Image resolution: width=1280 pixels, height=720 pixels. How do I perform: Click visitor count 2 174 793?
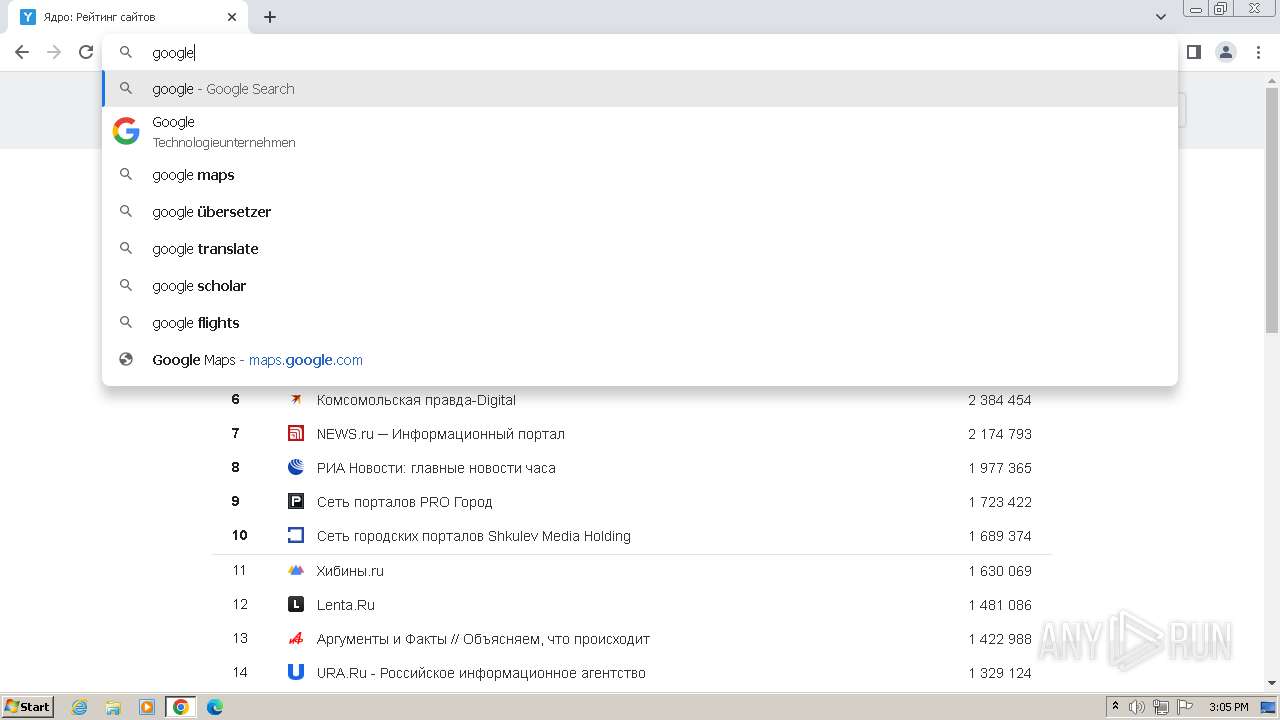999,434
